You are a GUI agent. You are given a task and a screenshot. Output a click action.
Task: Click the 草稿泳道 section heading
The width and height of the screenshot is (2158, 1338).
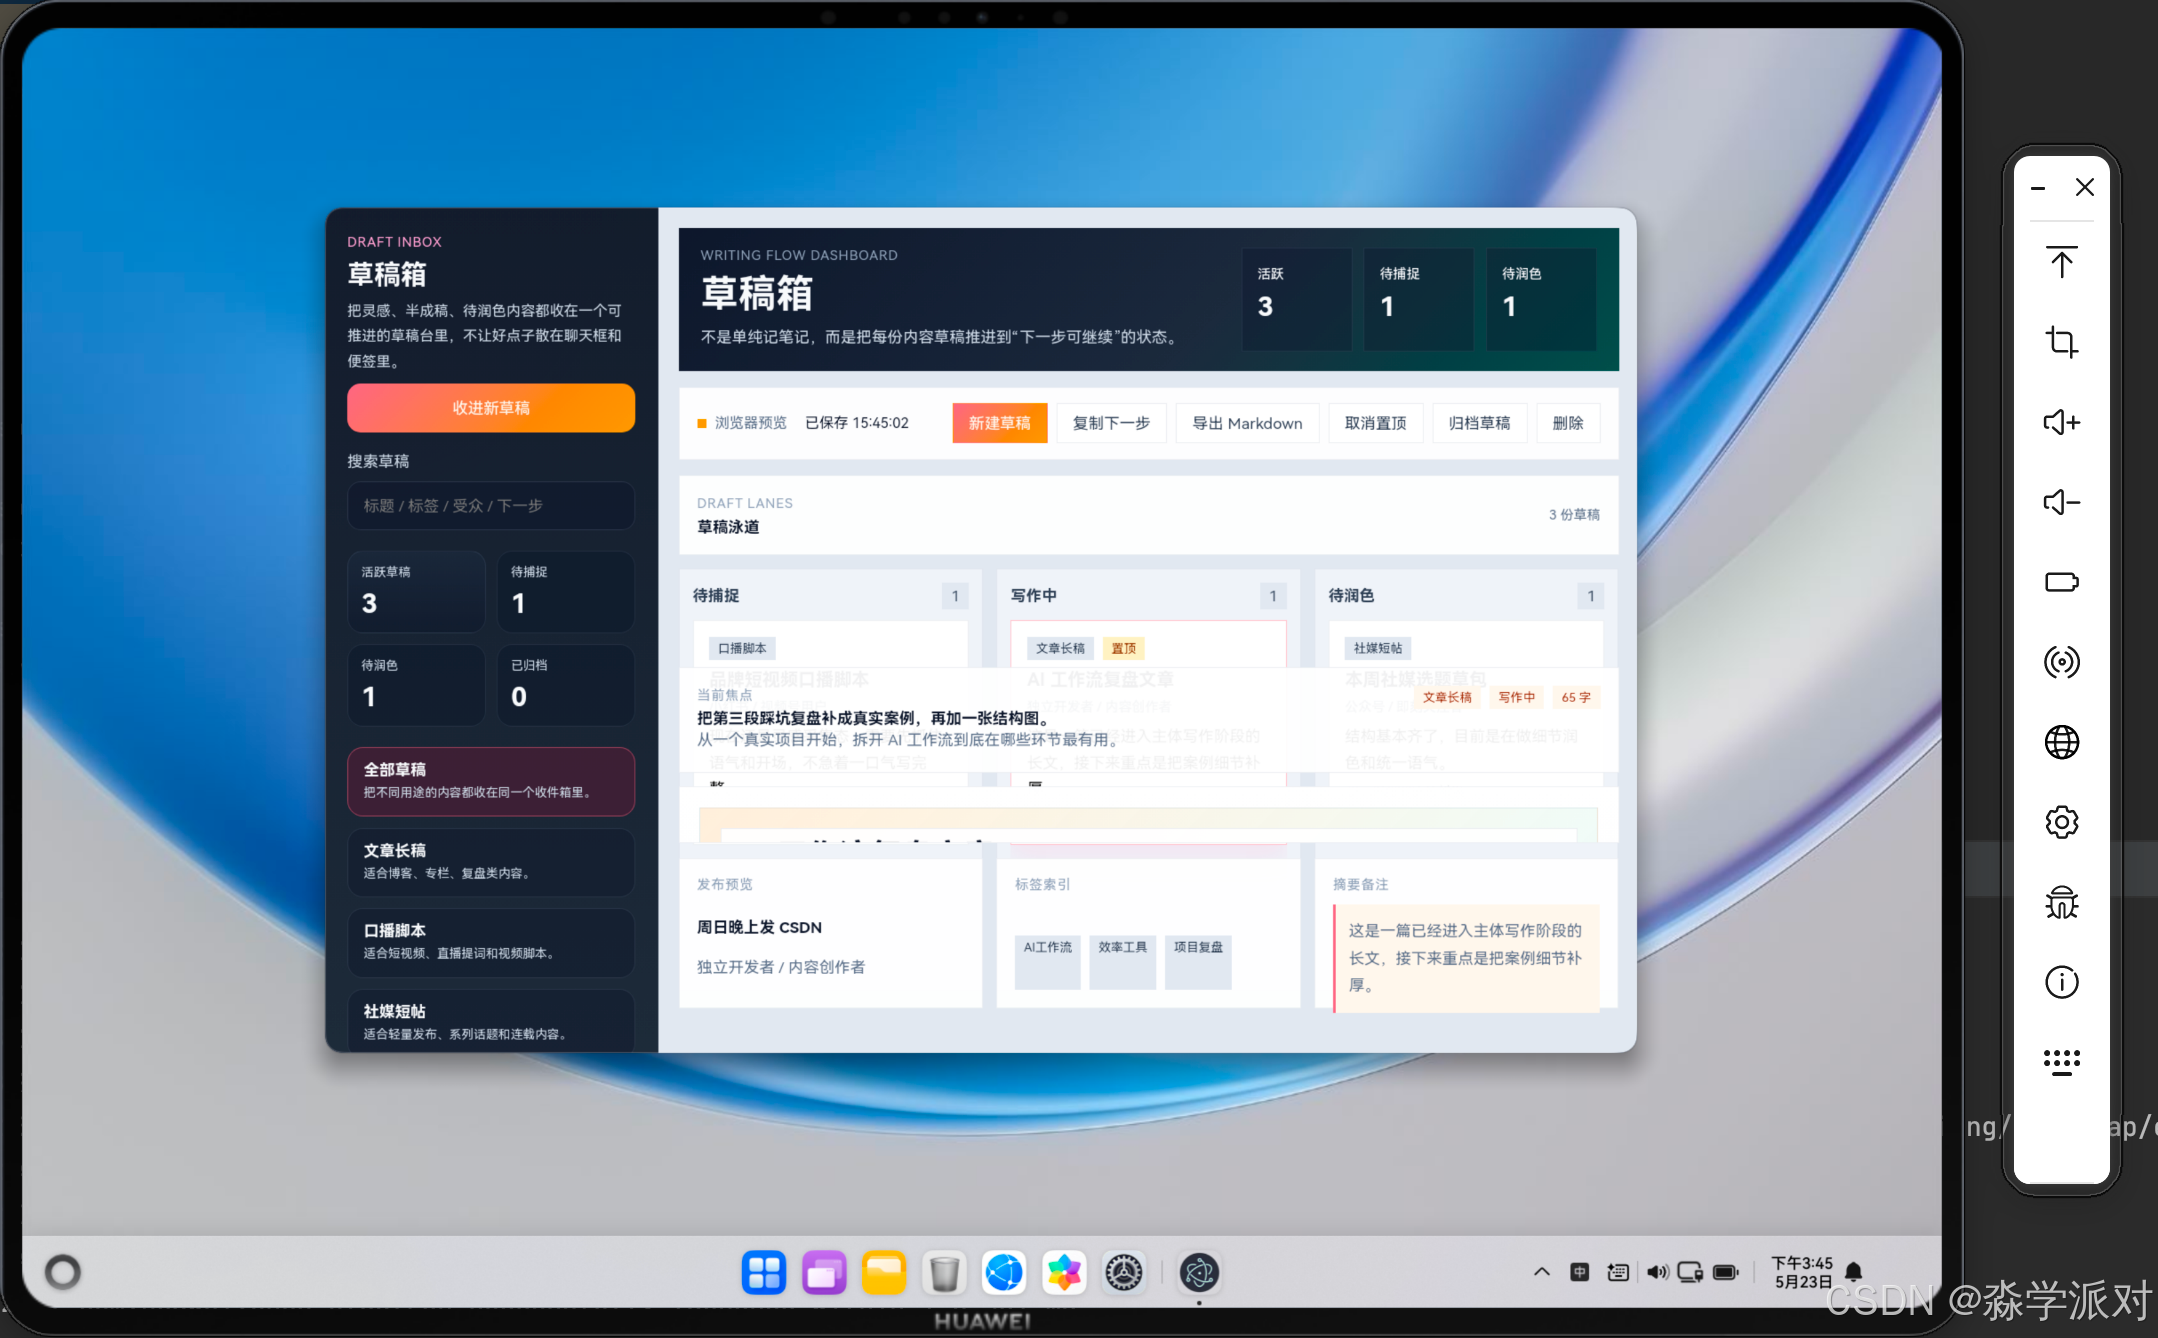728,527
